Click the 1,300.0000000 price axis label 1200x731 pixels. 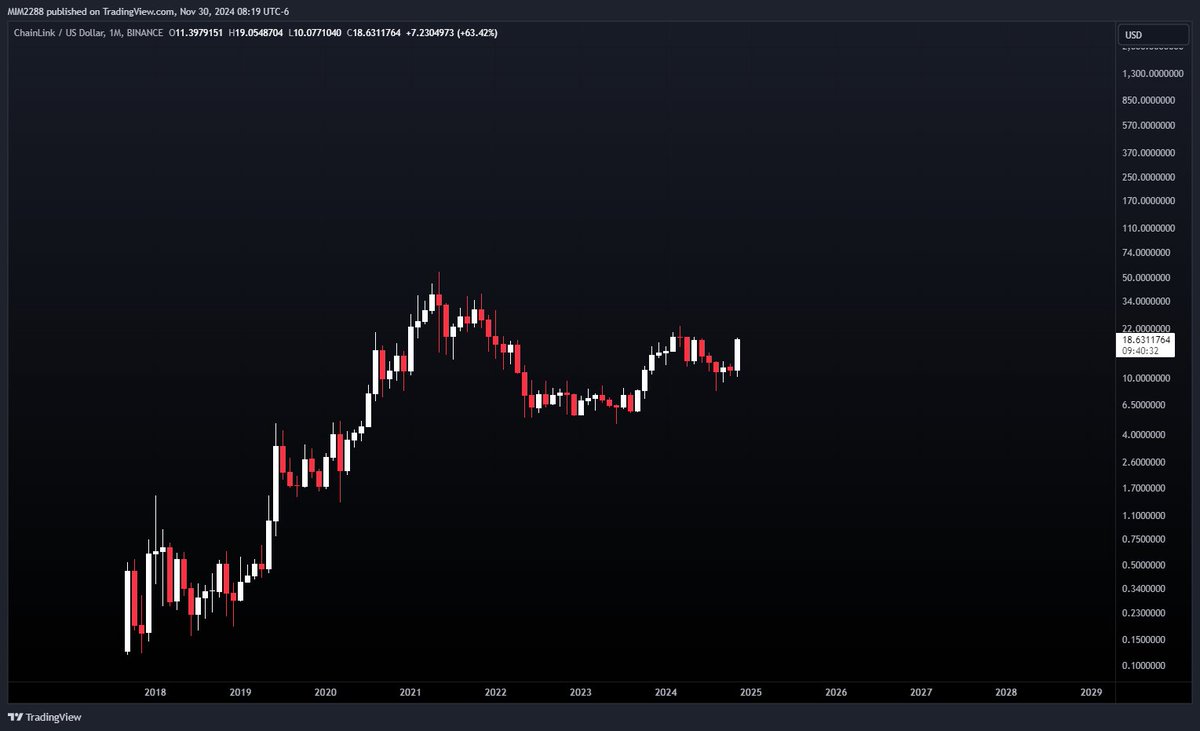pyautogui.click(x=1154, y=74)
